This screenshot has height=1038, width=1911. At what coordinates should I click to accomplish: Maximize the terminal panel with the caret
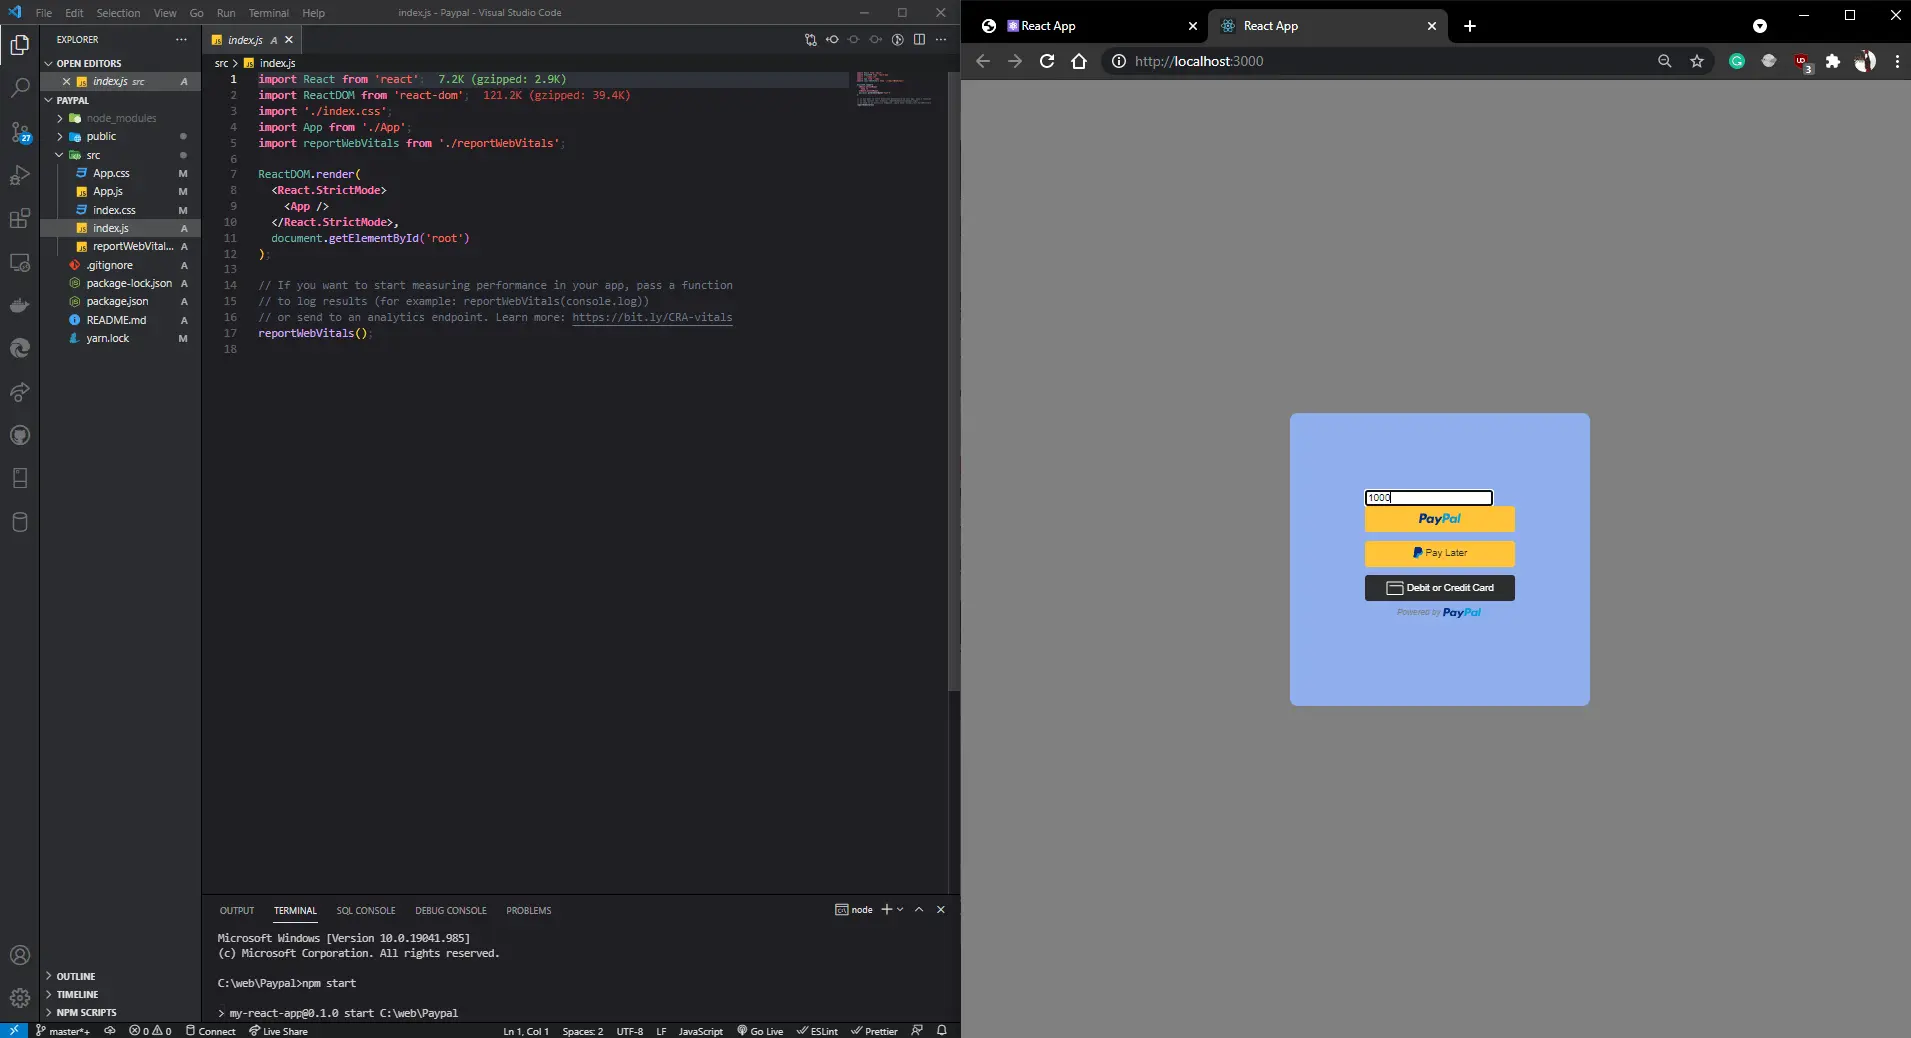click(x=919, y=910)
